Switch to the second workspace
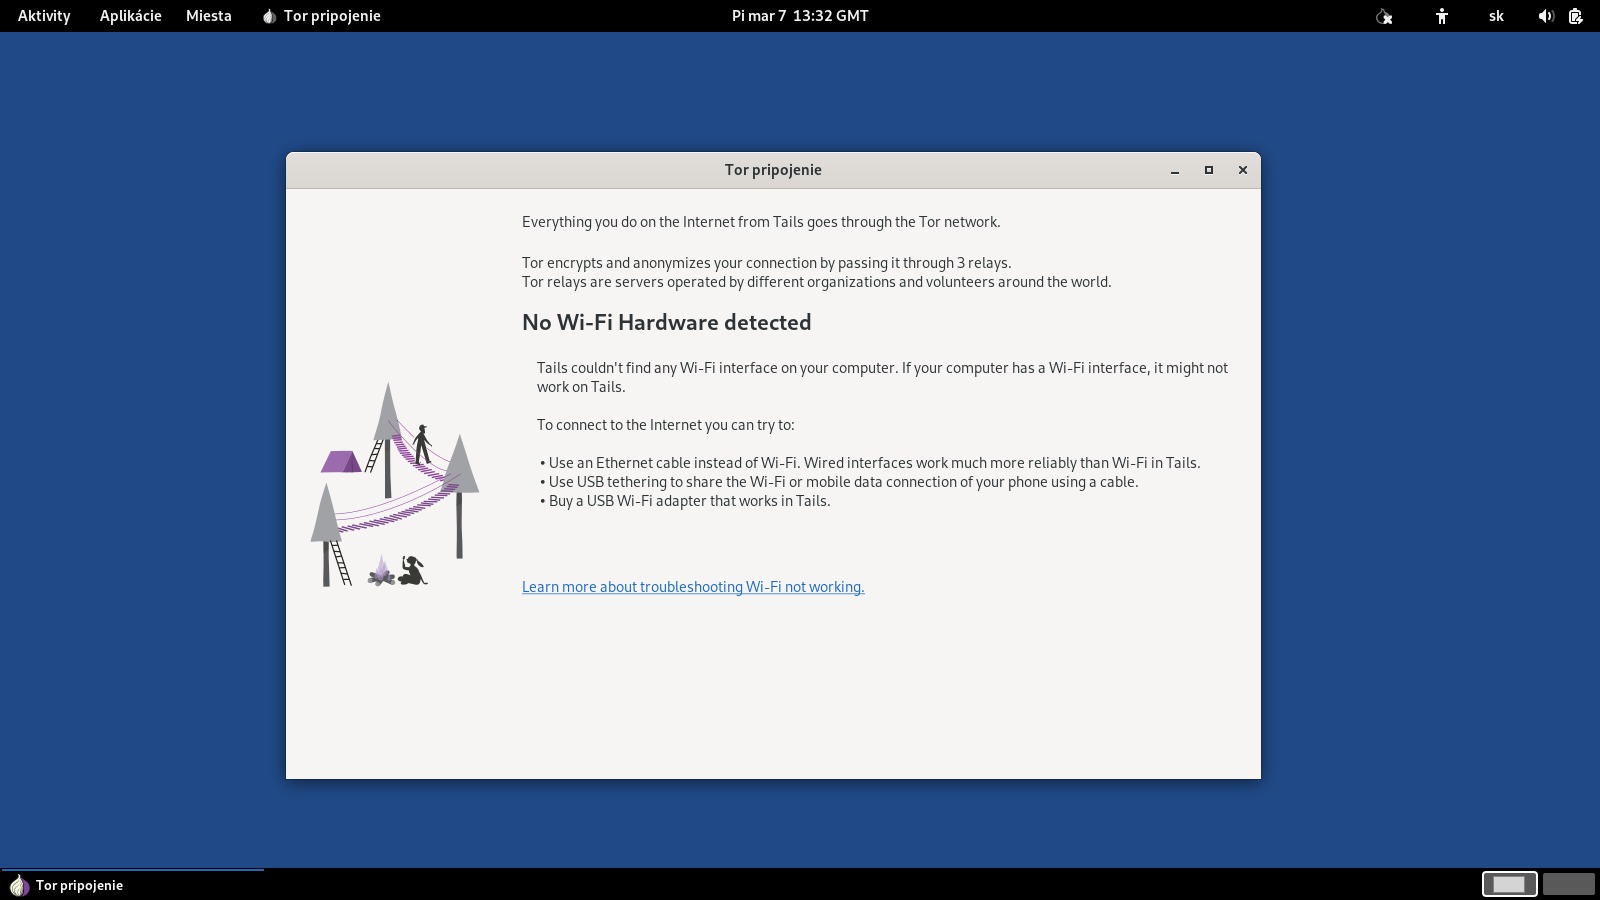The height and width of the screenshot is (900, 1600). (x=1567, y=884)
